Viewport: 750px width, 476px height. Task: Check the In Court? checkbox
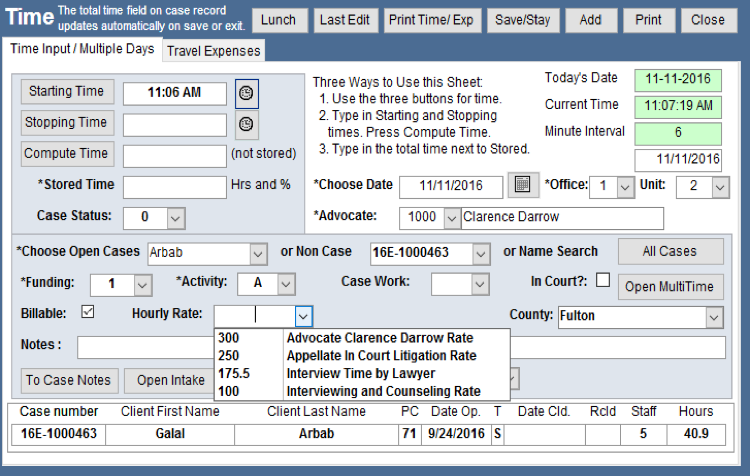(602, 281)
